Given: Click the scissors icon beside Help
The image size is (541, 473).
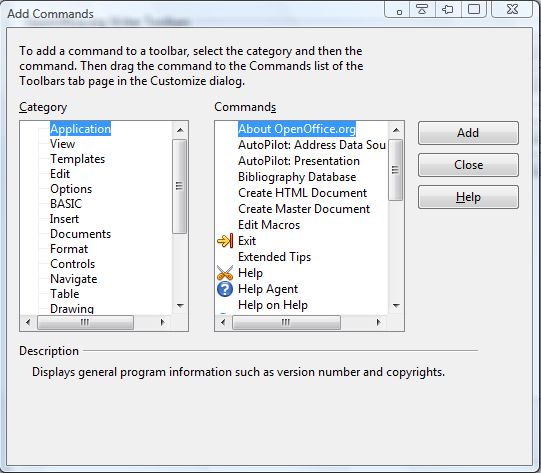Looking at the screenshot, I should 225,273.
